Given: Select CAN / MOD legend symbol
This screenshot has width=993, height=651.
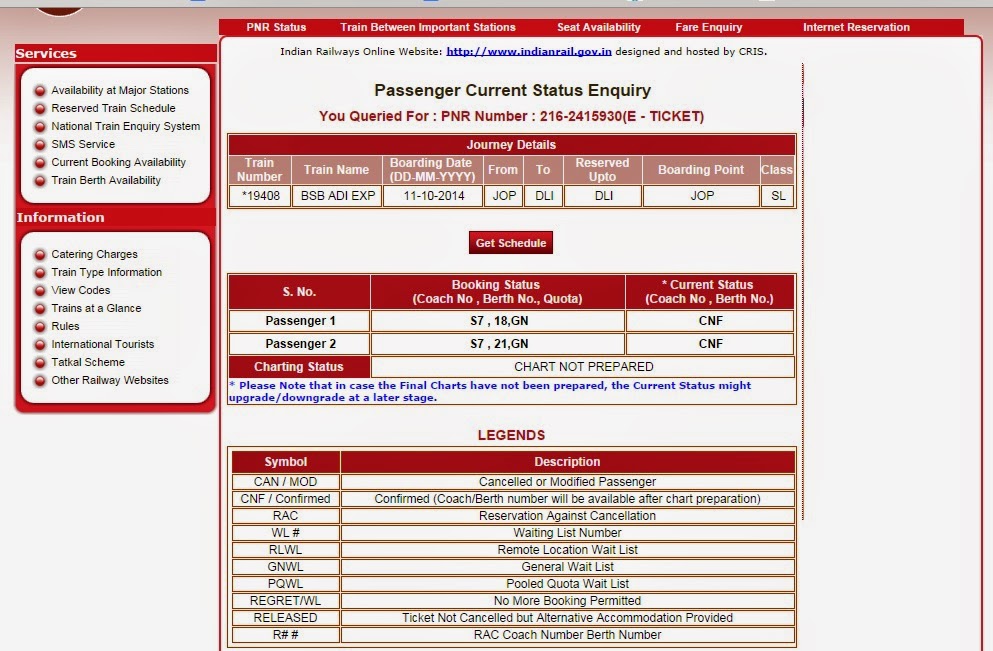Looking at the screenshot, I should 285,481.
